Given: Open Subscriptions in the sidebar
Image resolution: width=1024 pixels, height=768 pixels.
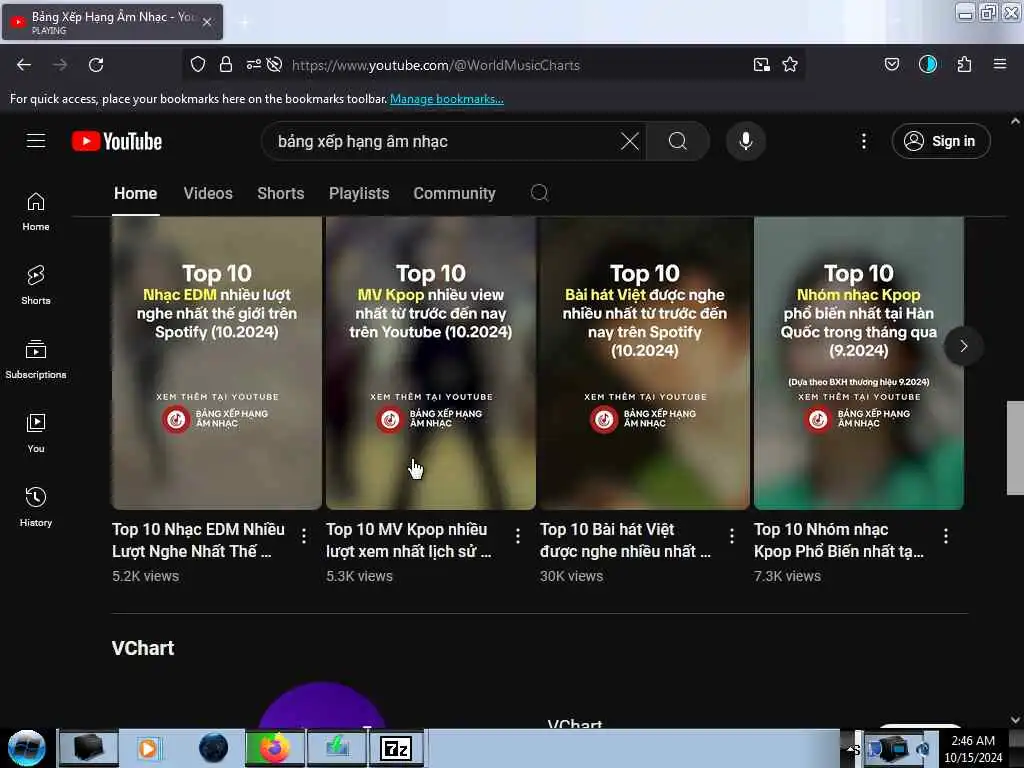Looking at the screenshot, I should (36, 359).
